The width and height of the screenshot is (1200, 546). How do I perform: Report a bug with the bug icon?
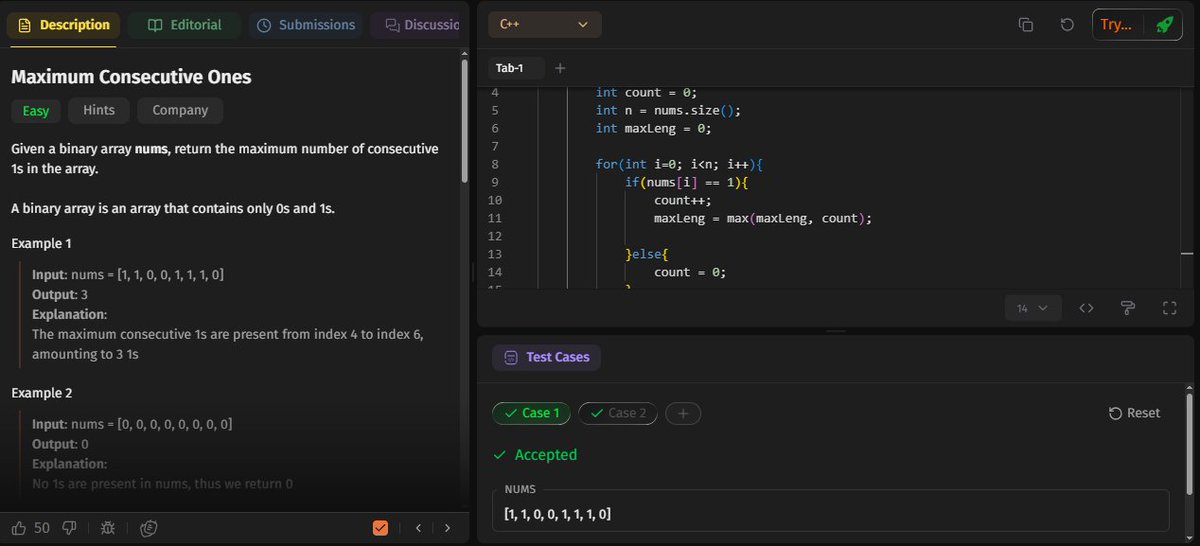[x=108, y=528]
